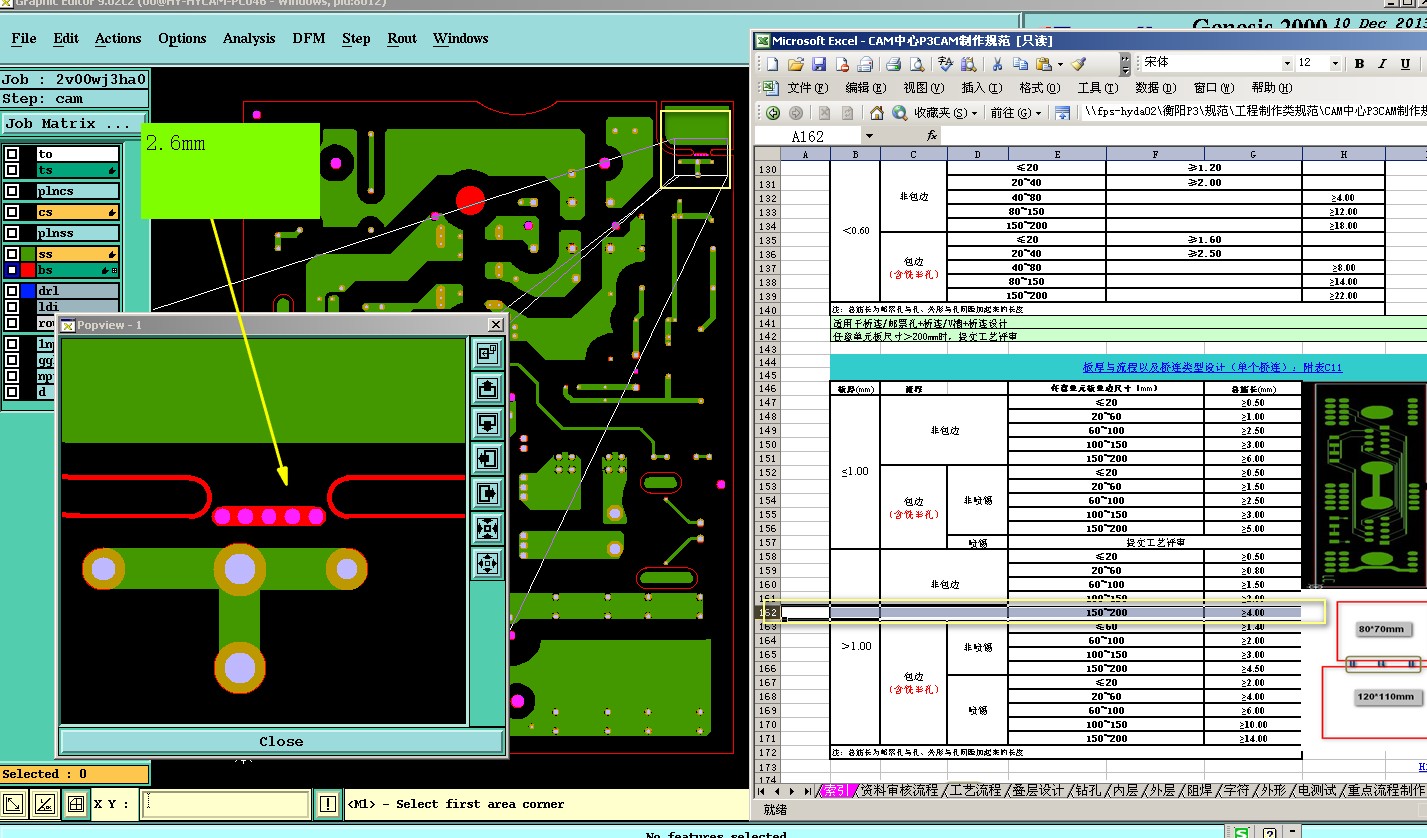
Task: Open Excel Name Box dropdown arrow
Action: pyautogui.click(x=869, y=136)
